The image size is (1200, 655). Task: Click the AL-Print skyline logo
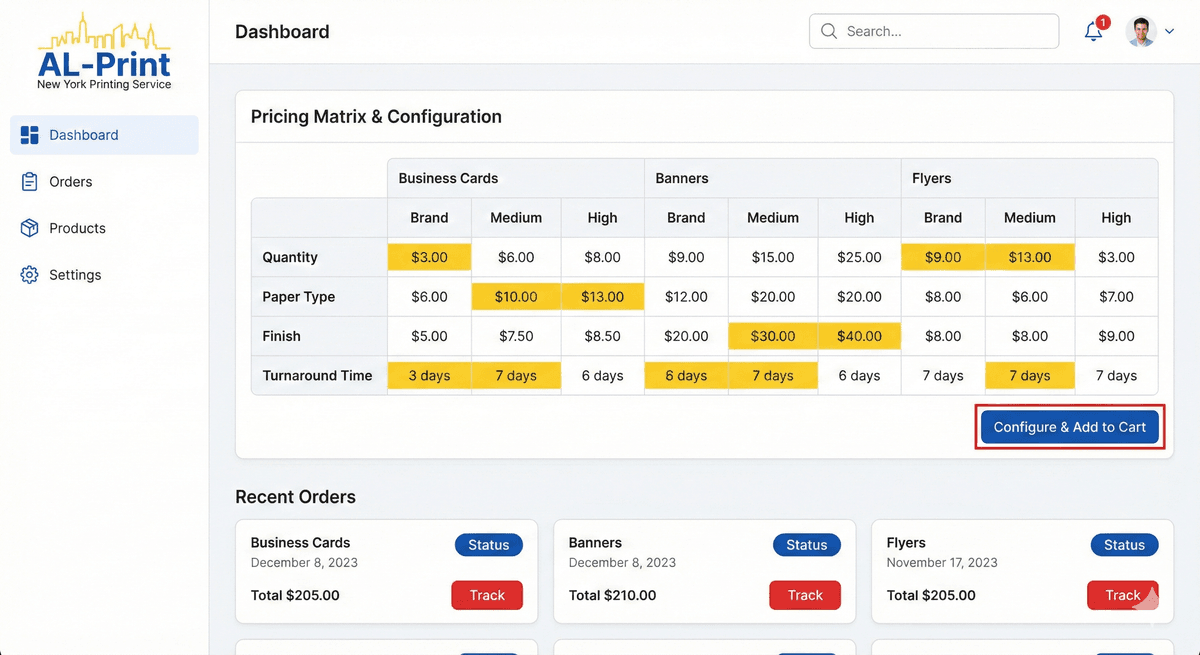[104, 38]
